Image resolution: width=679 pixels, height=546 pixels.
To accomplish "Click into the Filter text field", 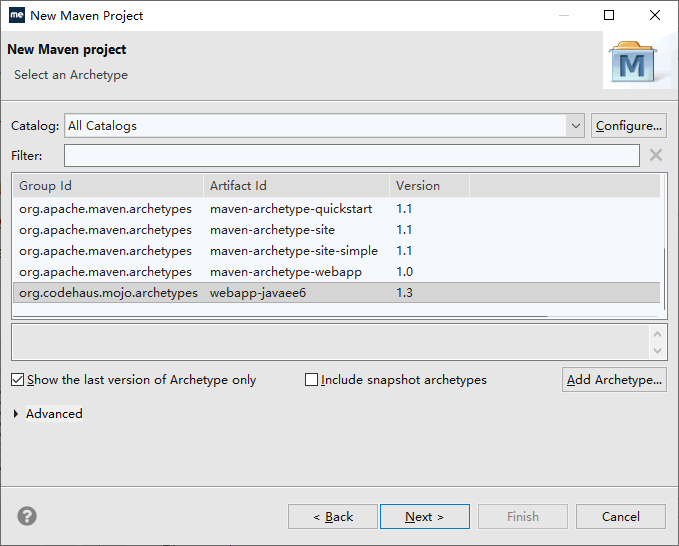I will 352,155.
